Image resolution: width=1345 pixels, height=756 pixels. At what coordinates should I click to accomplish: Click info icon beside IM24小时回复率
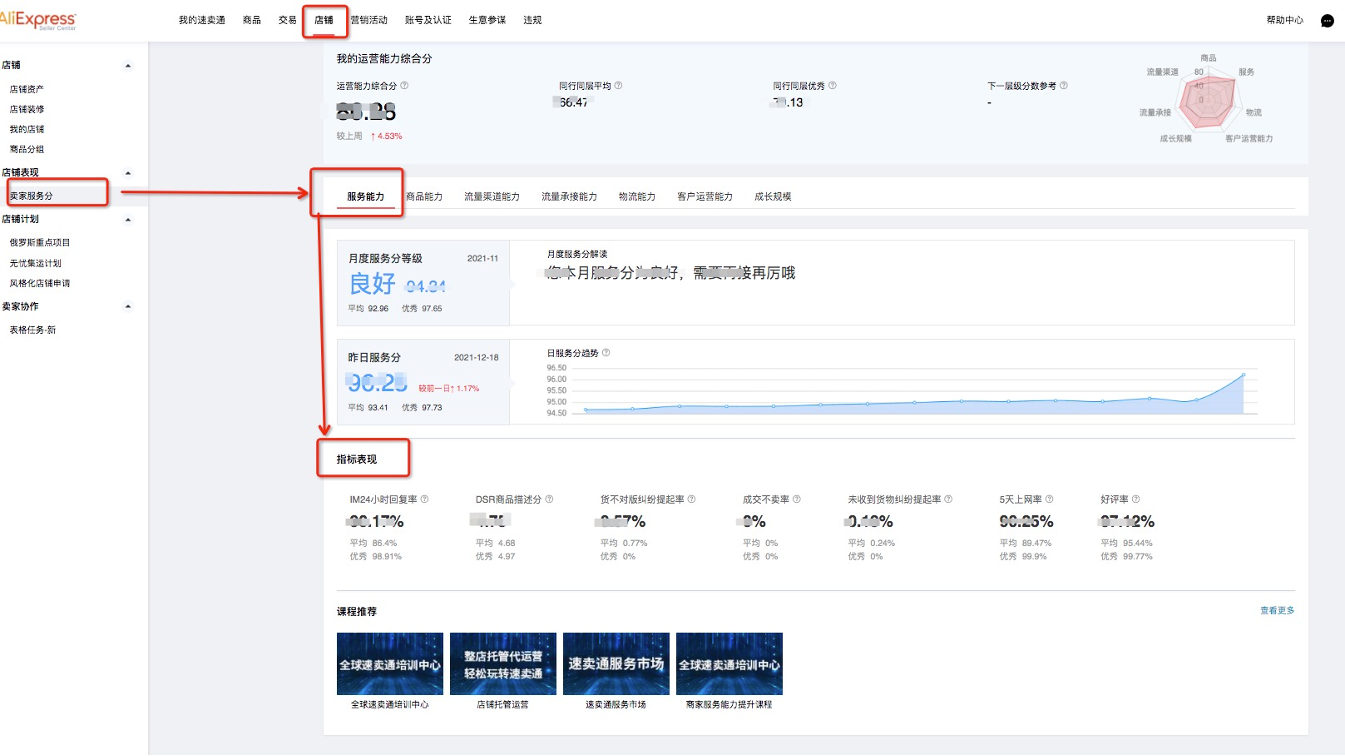point(425,499)
